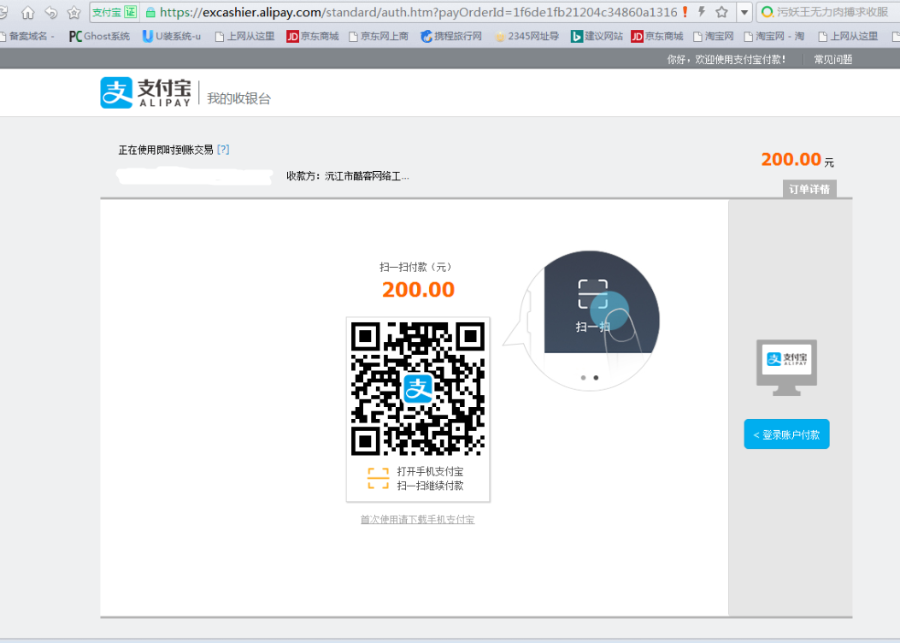Viewport: 900px width, 643px height.
Task: Click the 登录账户付款 button
Action: tap(786, 434)
